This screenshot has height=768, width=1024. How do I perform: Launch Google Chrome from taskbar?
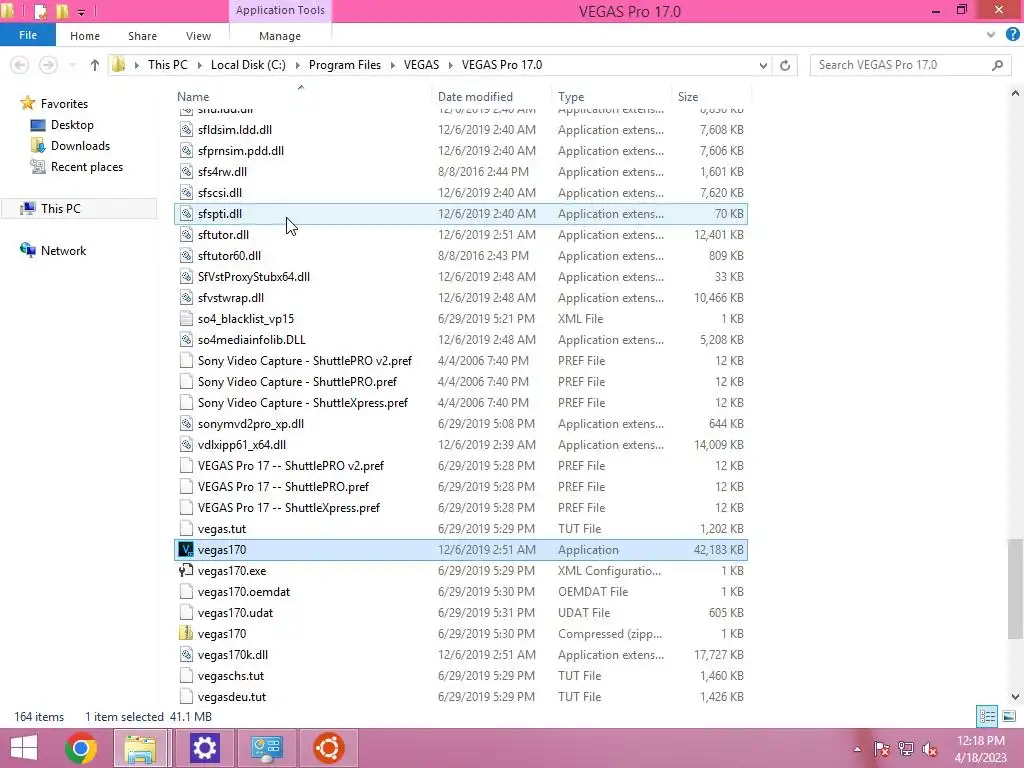pyautogui.click(x=81, y=748)
